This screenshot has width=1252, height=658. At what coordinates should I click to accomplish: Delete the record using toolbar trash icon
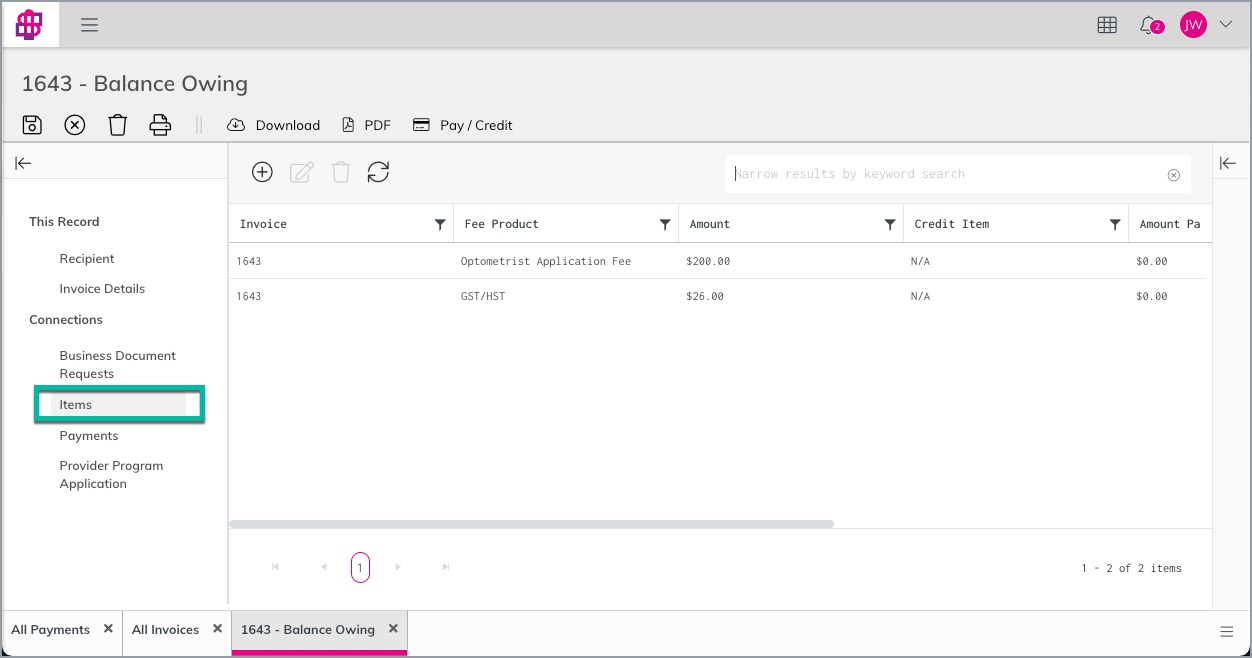click(118, 125)
